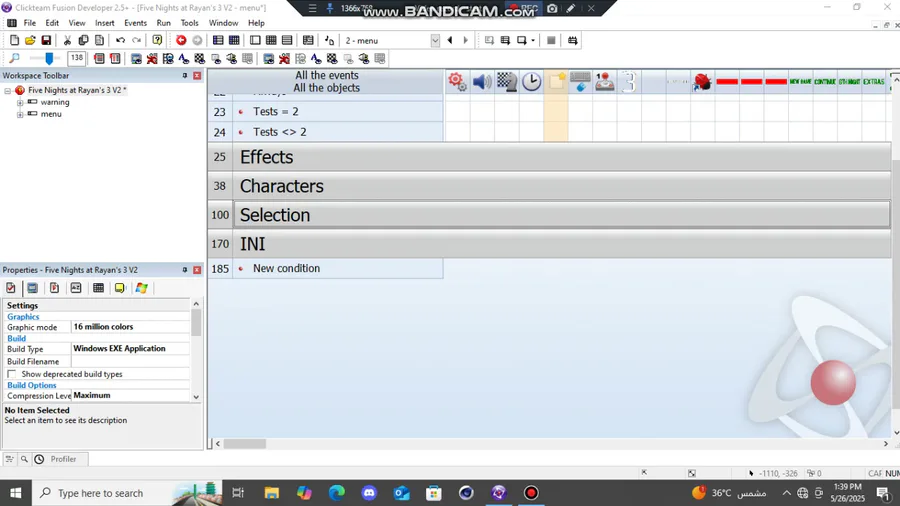The image size is (900, 506).
Task: Open the Storyboard Editor icon
Action: [218, 40]
